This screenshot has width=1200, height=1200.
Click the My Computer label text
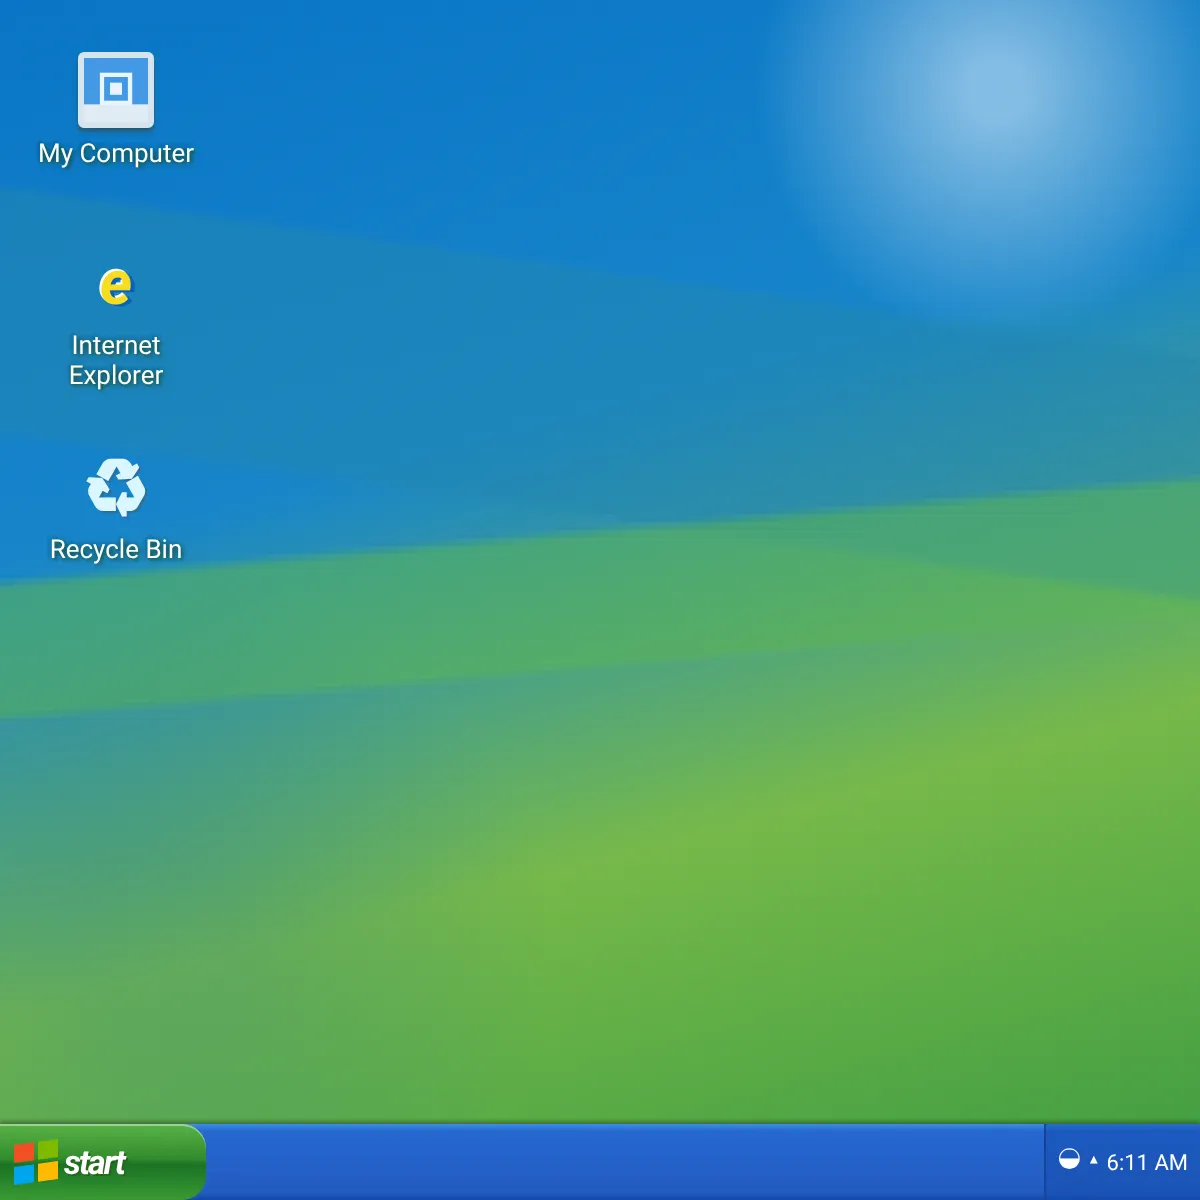click(x=116, y=154)
